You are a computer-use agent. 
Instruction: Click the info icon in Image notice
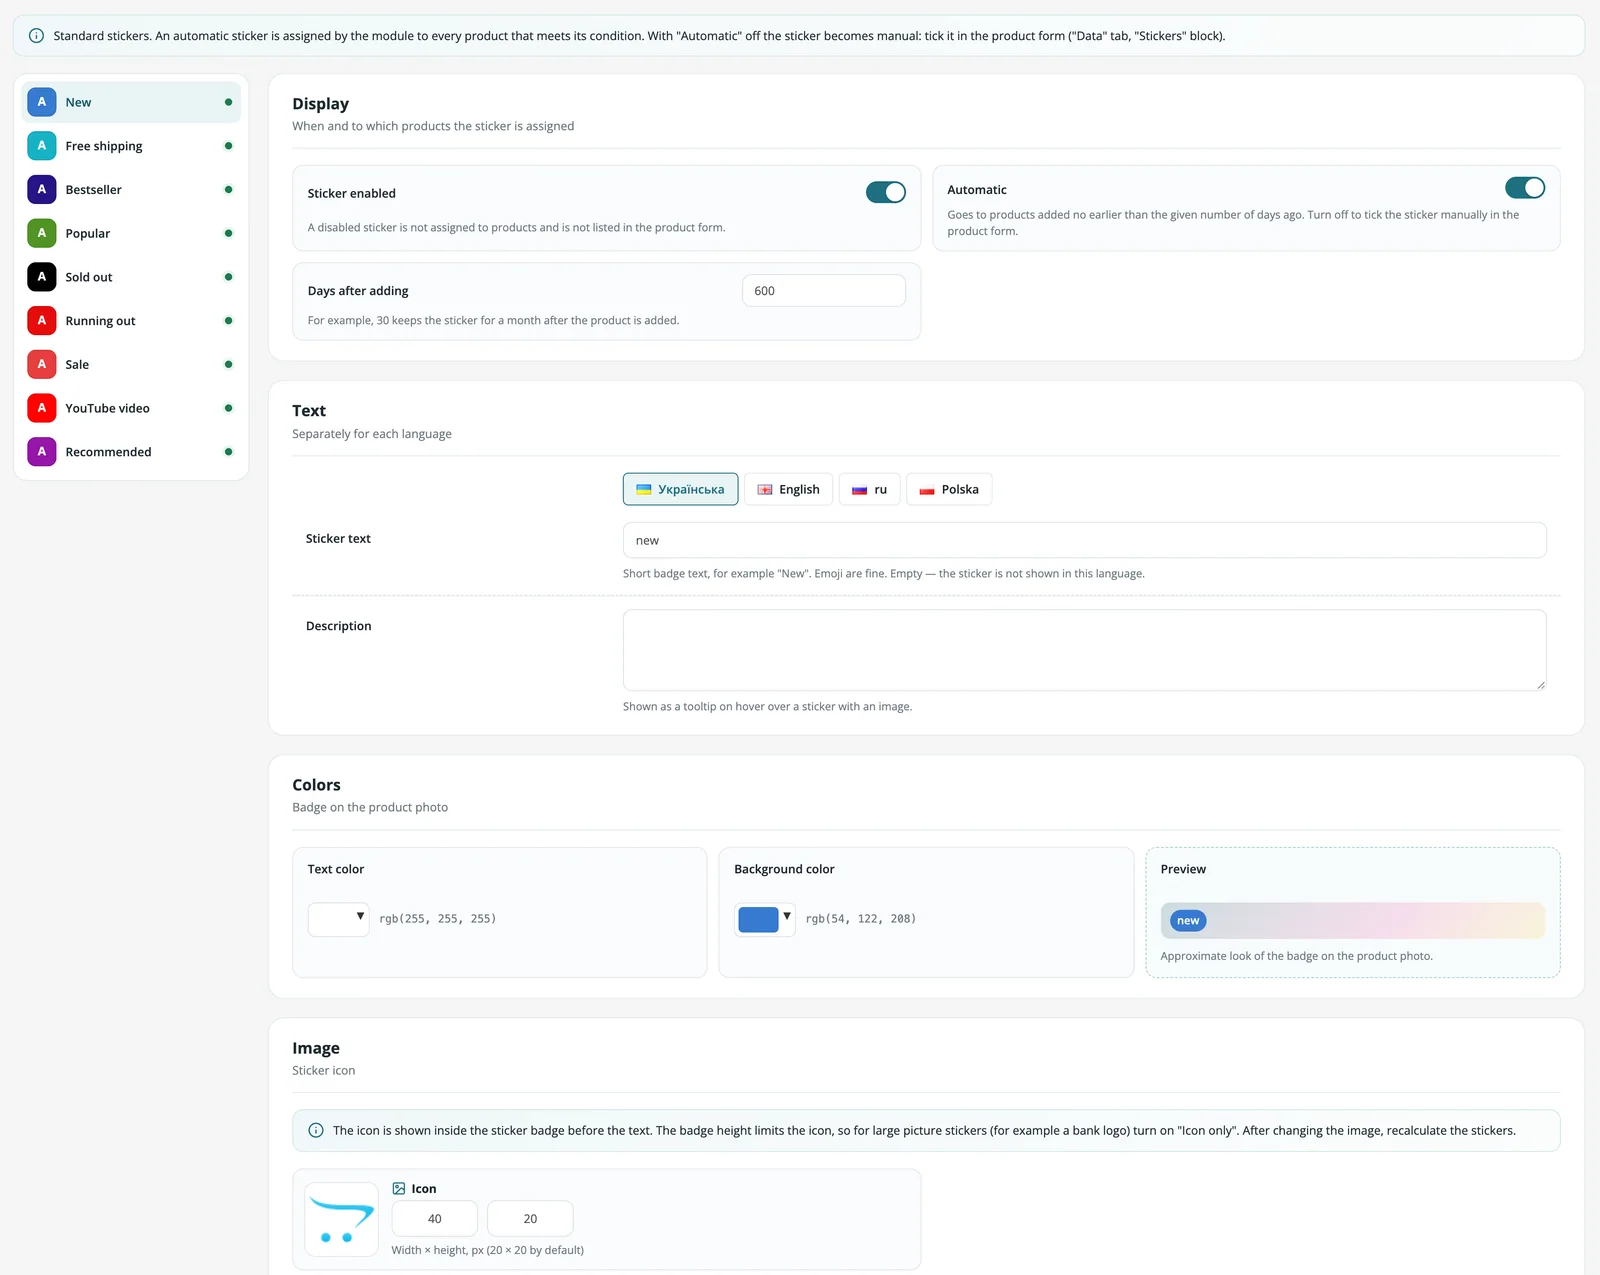point(316,1130)
